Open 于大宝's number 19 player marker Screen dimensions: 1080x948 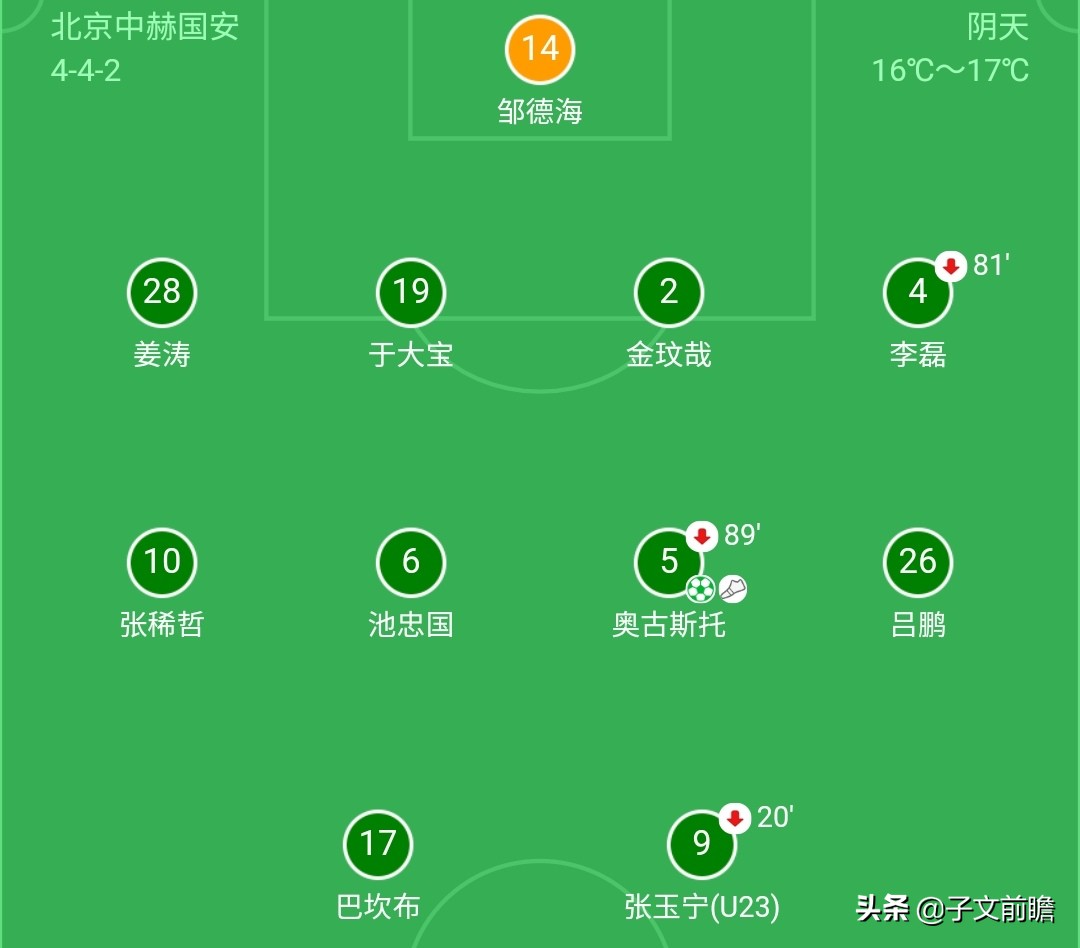coord(410,292)
